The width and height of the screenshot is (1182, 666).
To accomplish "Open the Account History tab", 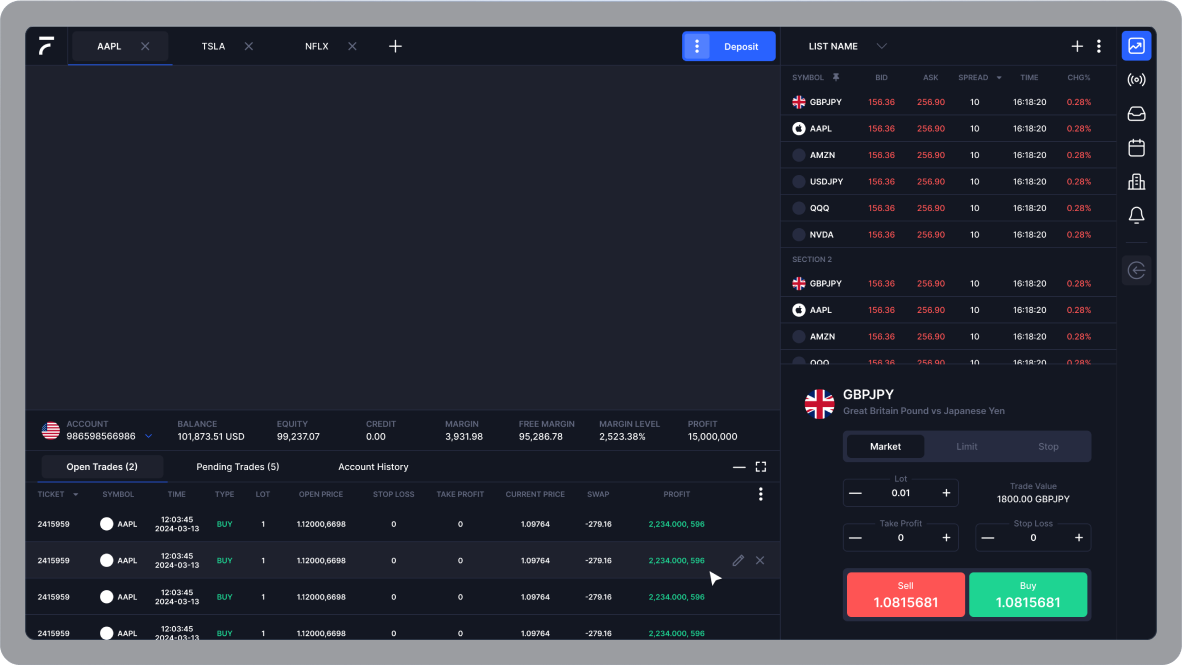I will click(x=373, y=467).
